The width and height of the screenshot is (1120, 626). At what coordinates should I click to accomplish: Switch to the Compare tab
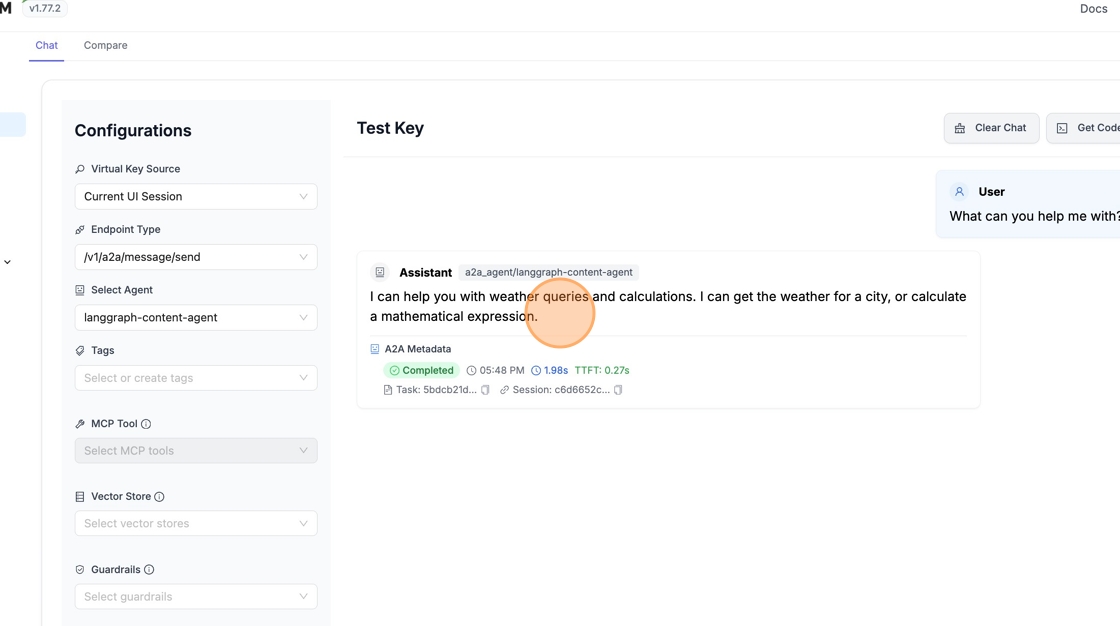[x=105, y=45]
